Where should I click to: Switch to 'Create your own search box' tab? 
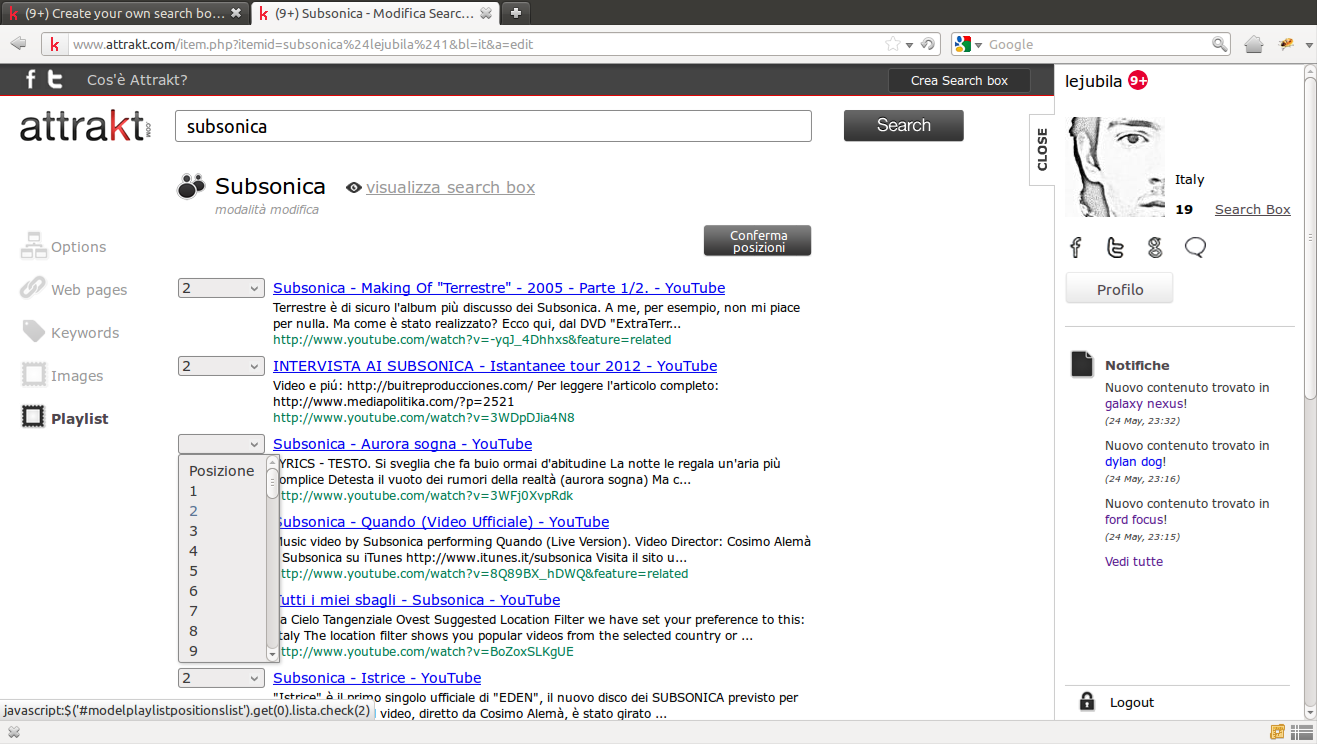(x=124, y=13)
